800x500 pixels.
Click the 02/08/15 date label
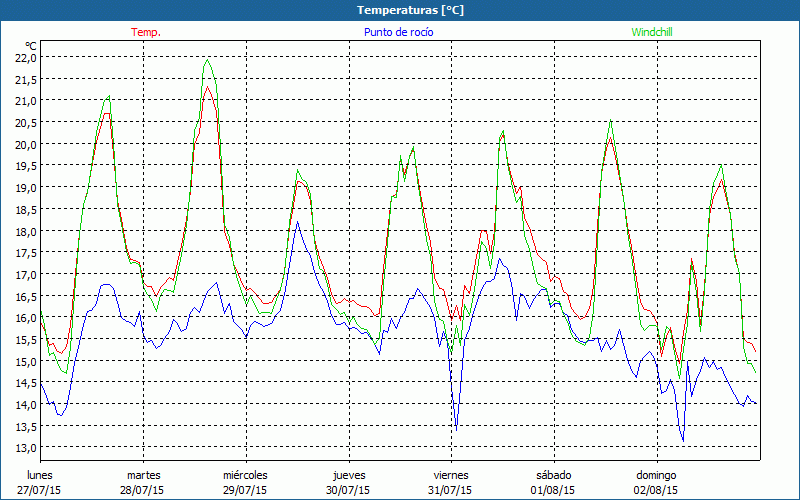[656, 490]
